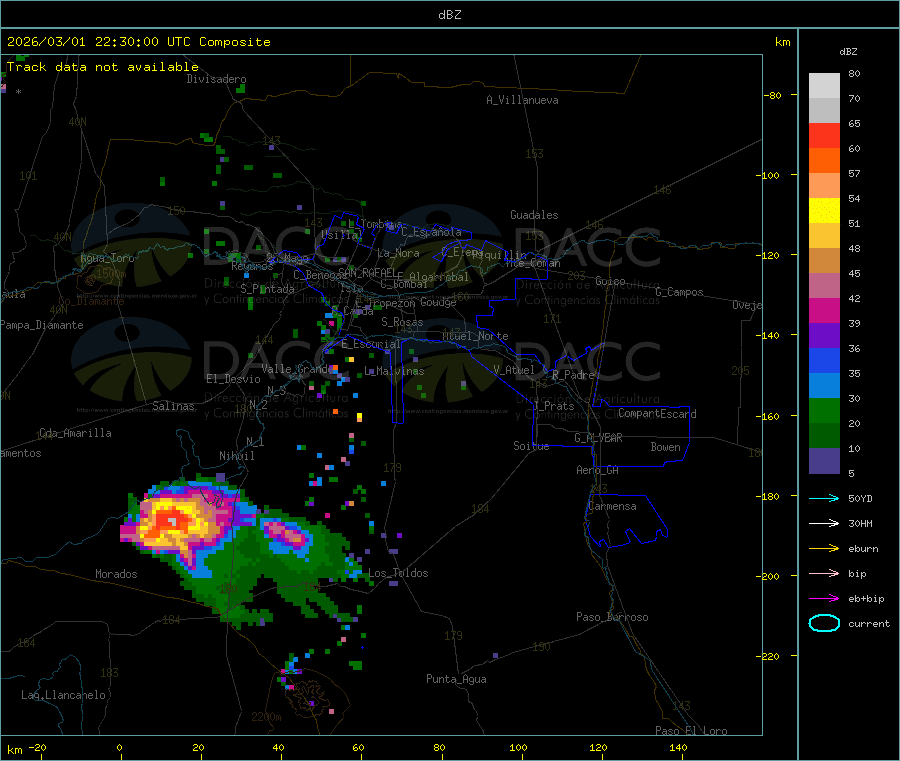The height and width of the screenshot is (761, 900).
Task: Click the Paso_El_Loro label at the bottom
Action: pos(691,731)
